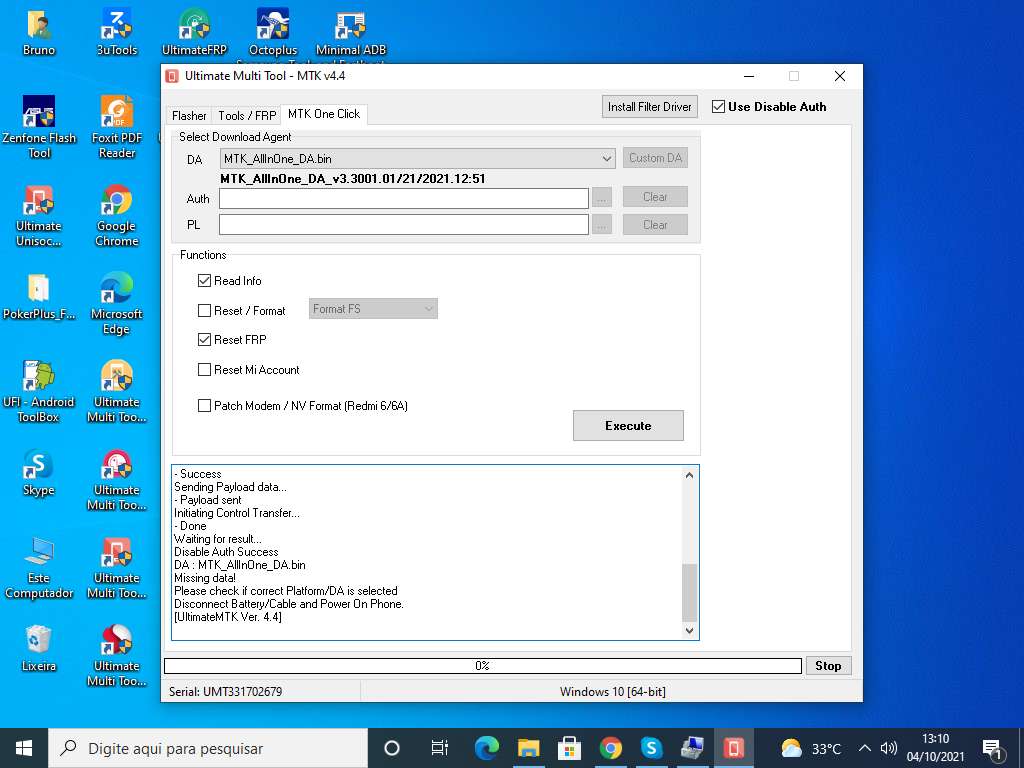Launch Zenfone Flash Tool from the desktop
Viewport: 1024px width, 768px height.
(39, 127)
